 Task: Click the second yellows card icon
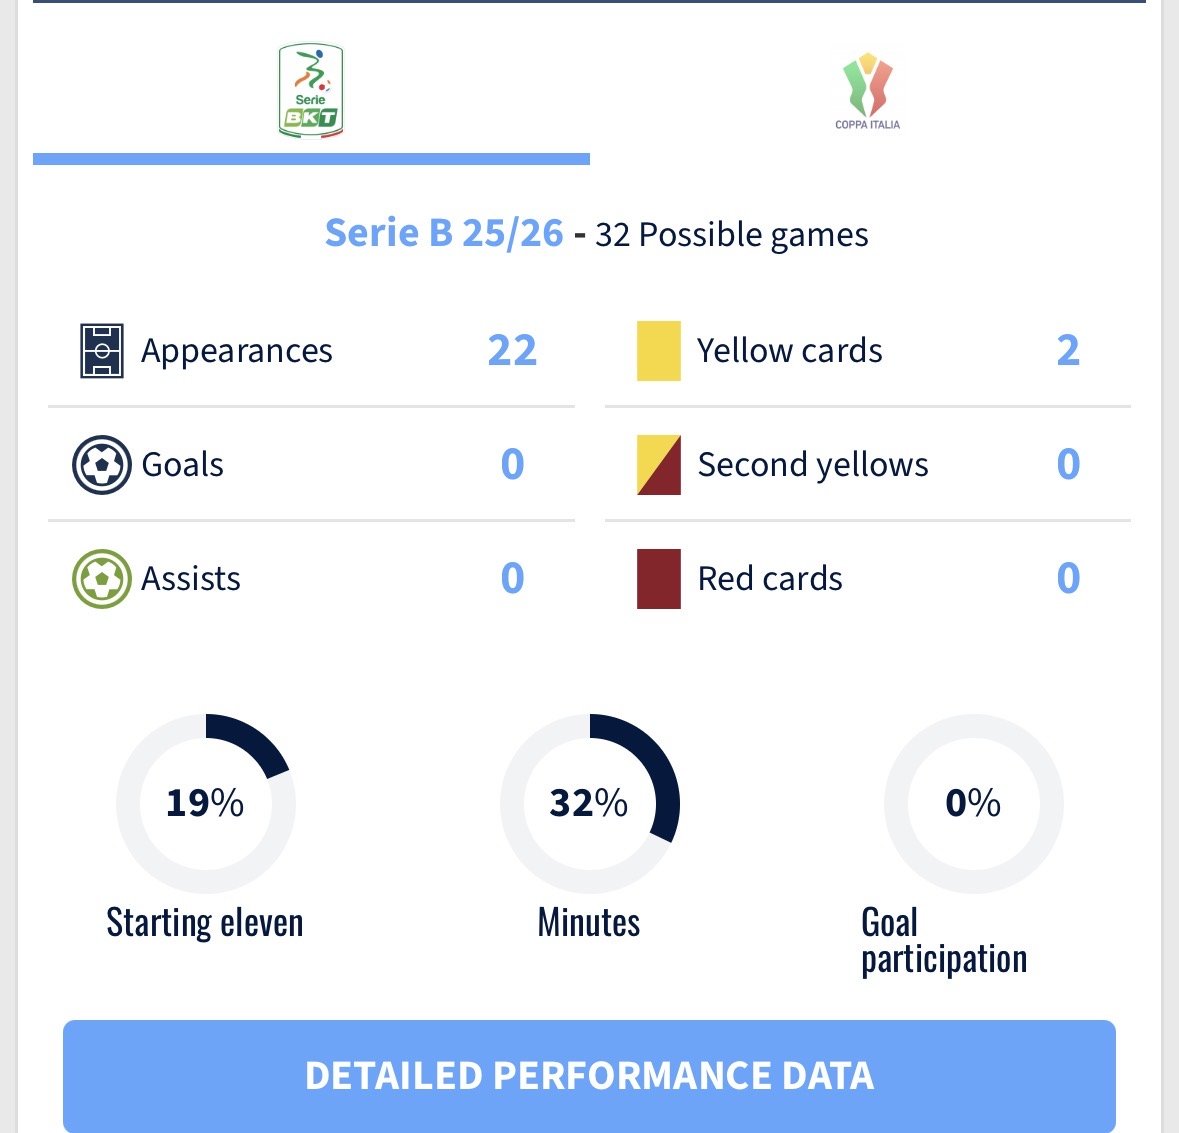(x=659, y=465)
